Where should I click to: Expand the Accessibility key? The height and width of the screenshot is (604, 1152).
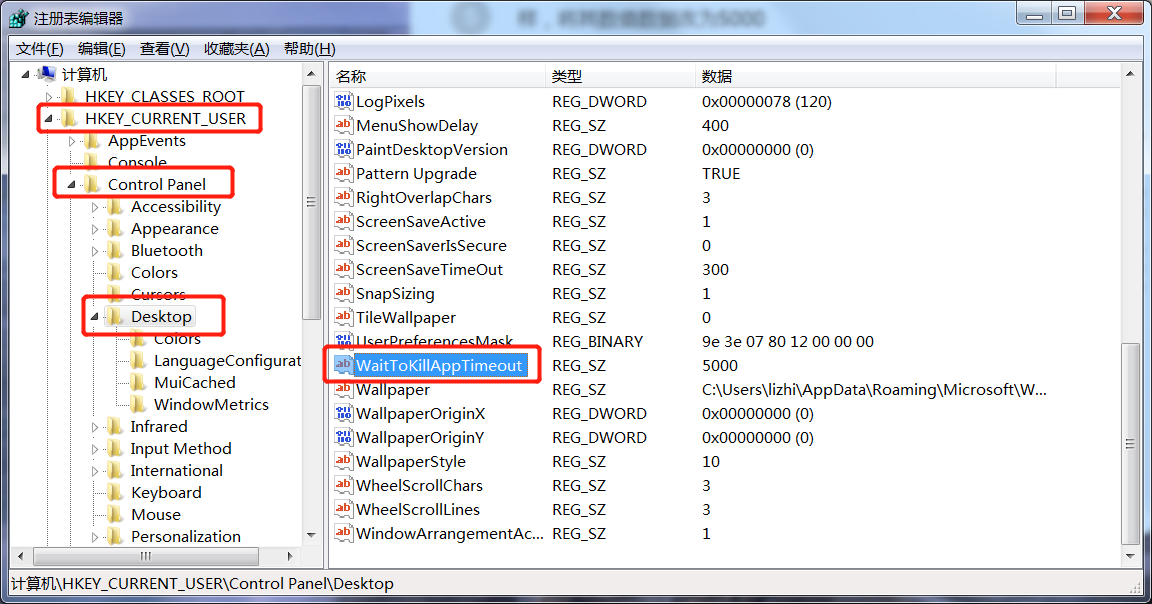94,207
